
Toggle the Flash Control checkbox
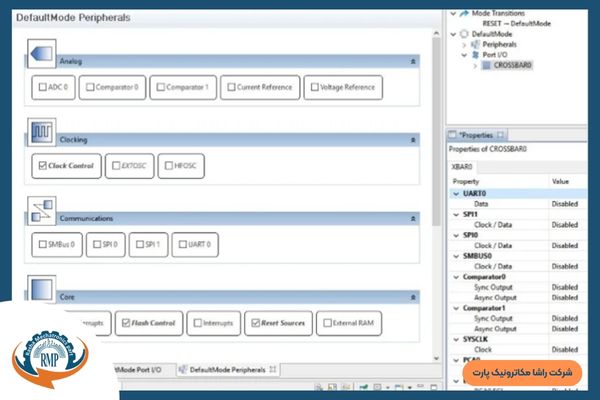(125, 323)
